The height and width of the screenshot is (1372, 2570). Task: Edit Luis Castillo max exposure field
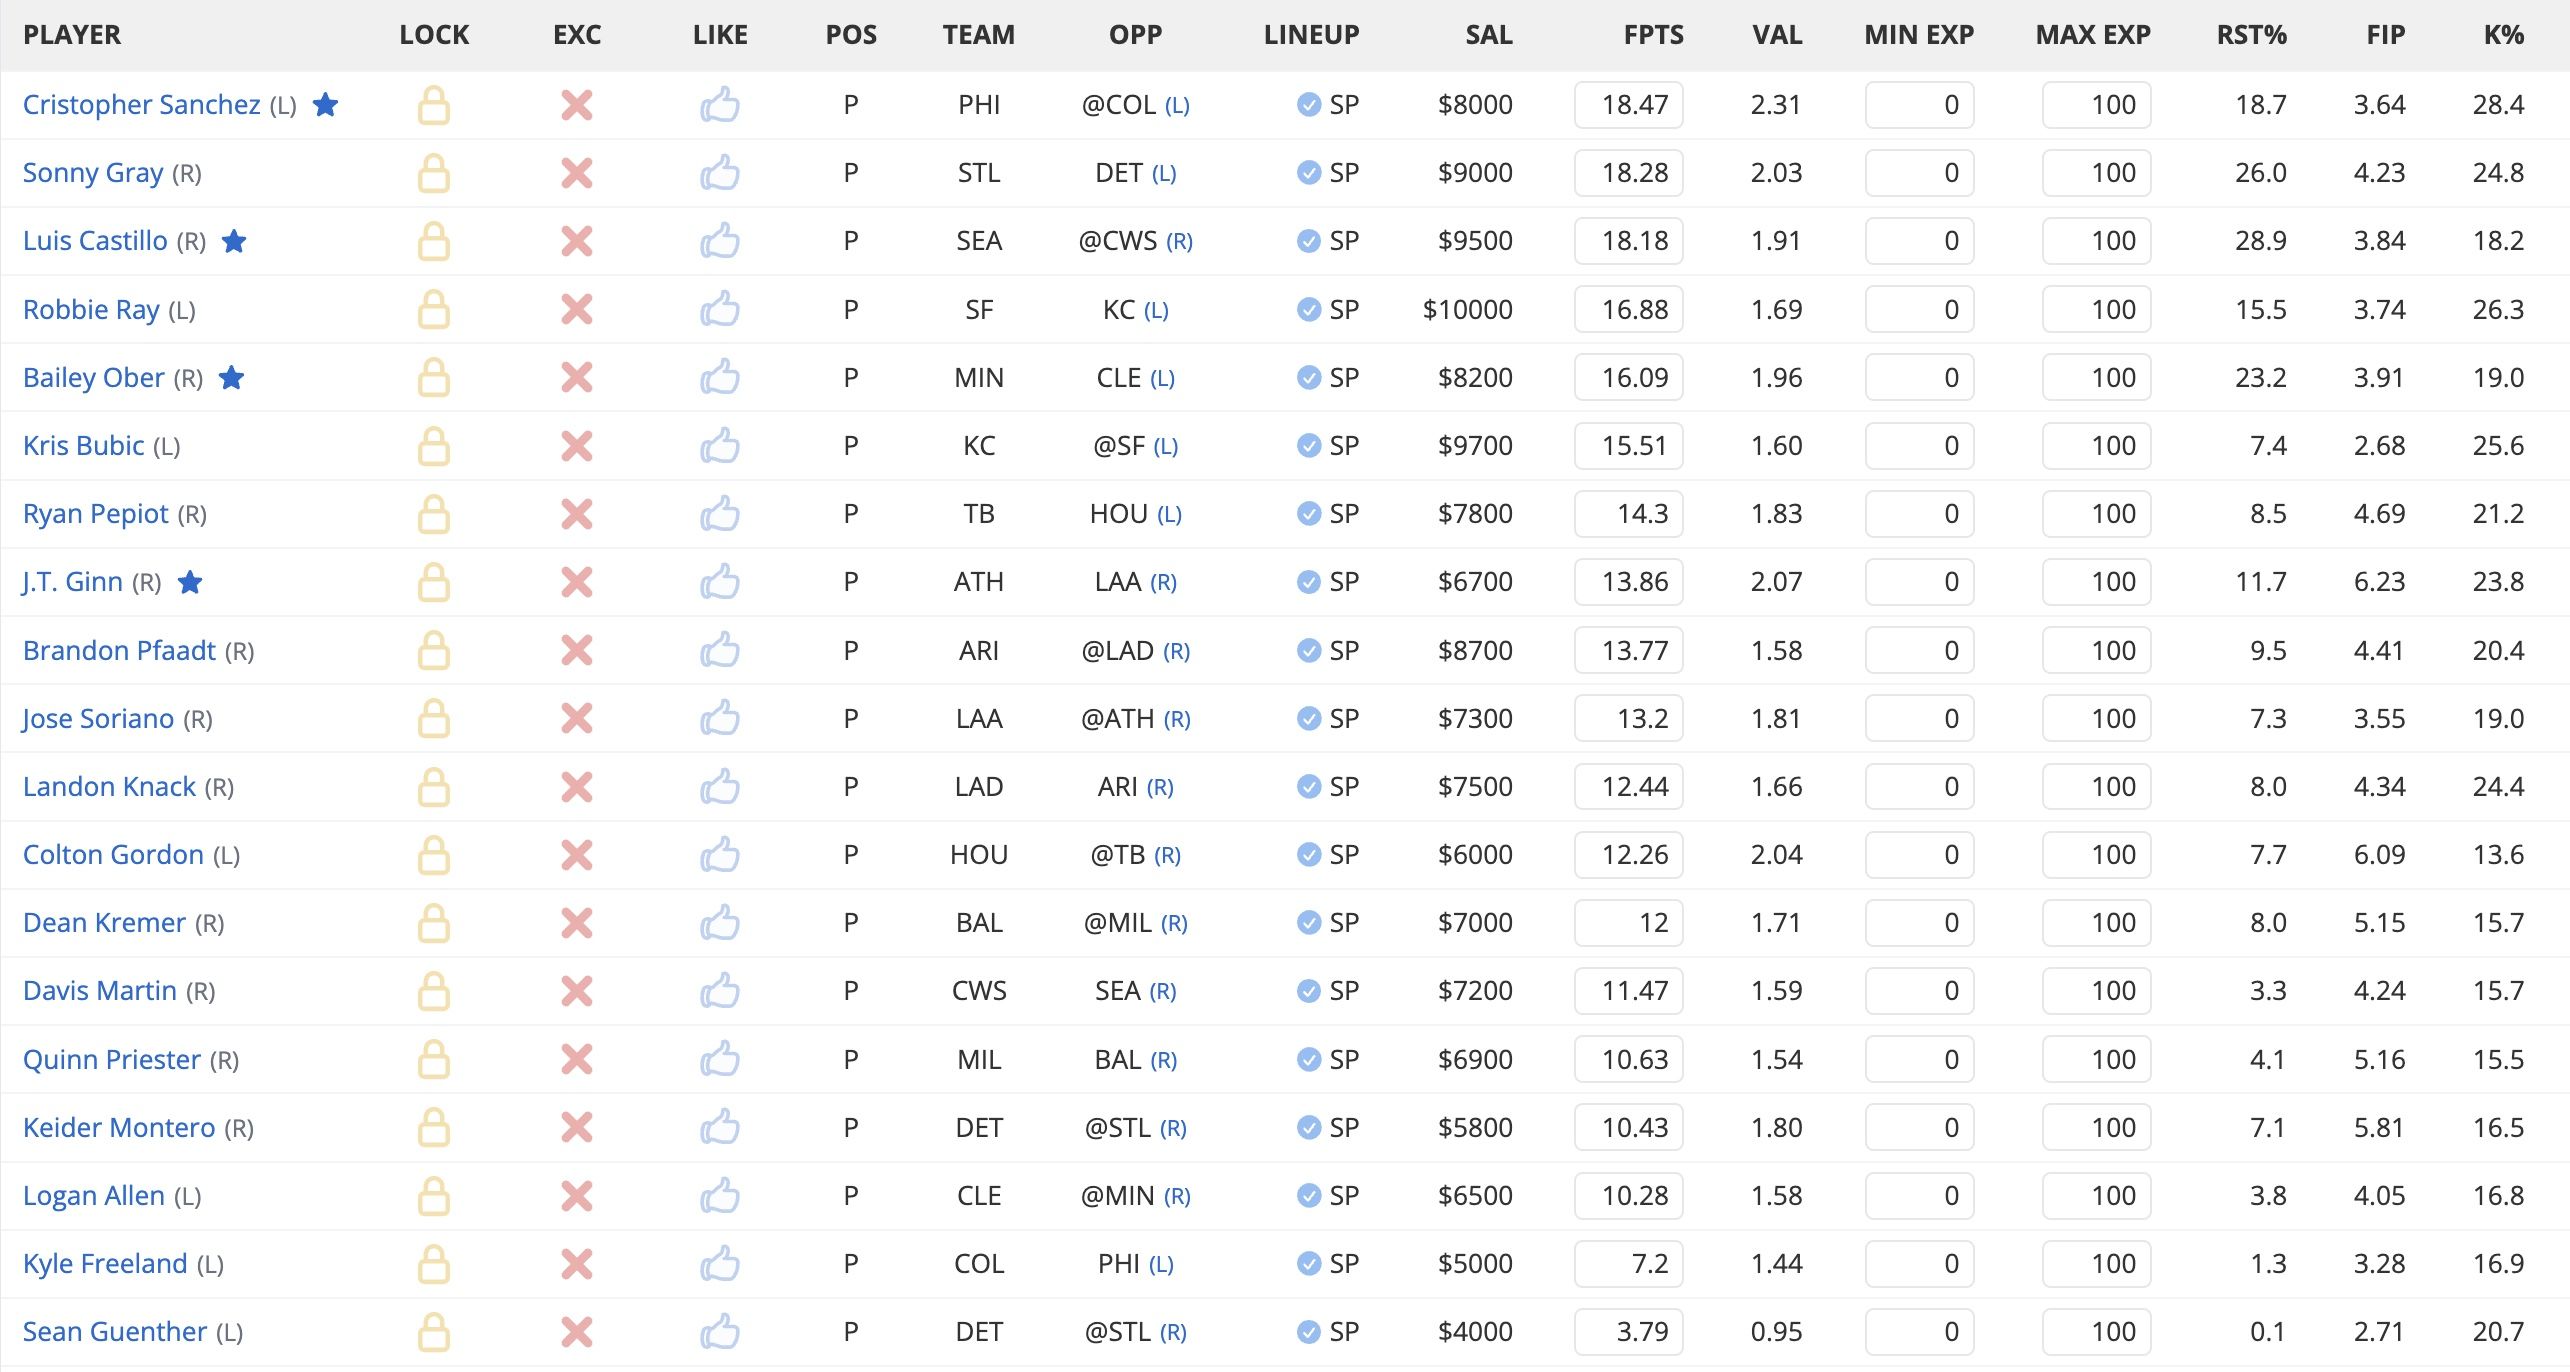tap(2096, 241)
